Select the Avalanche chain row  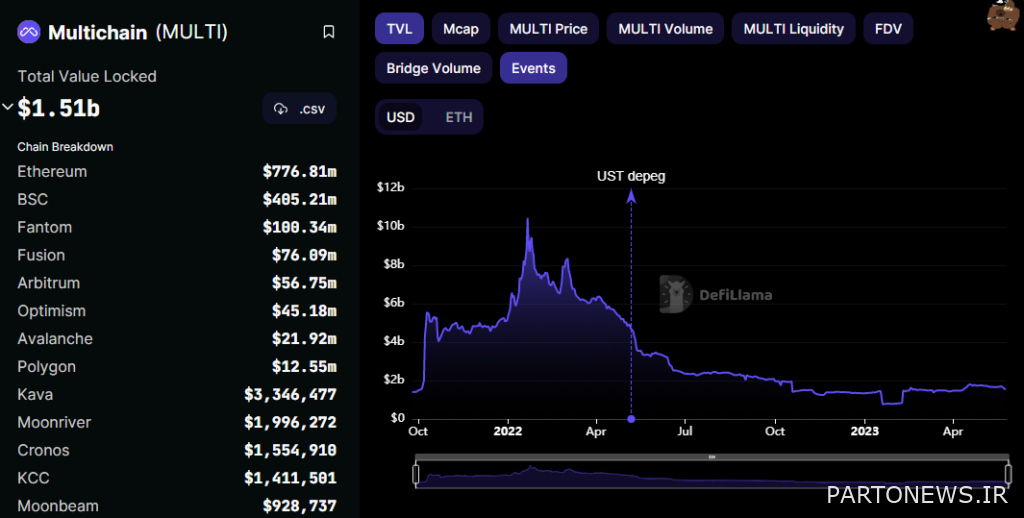177,339
